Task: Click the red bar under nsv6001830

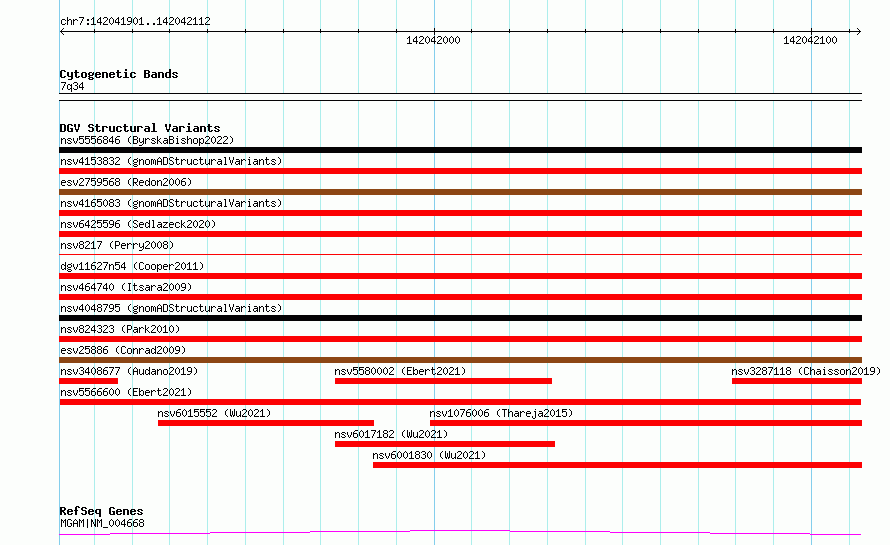Action: click(x=618, y=465)
